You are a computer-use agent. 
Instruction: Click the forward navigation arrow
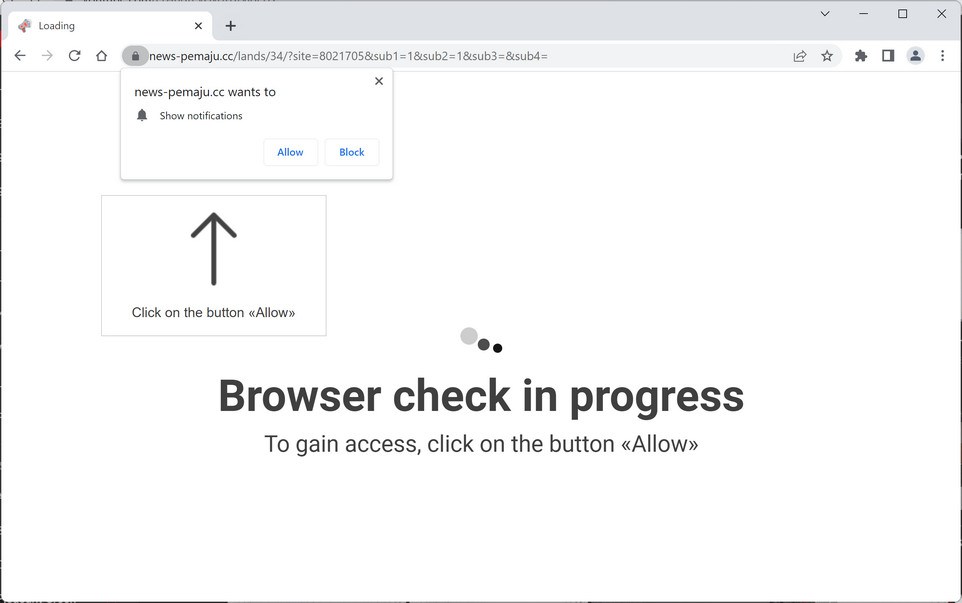point(47,56)
